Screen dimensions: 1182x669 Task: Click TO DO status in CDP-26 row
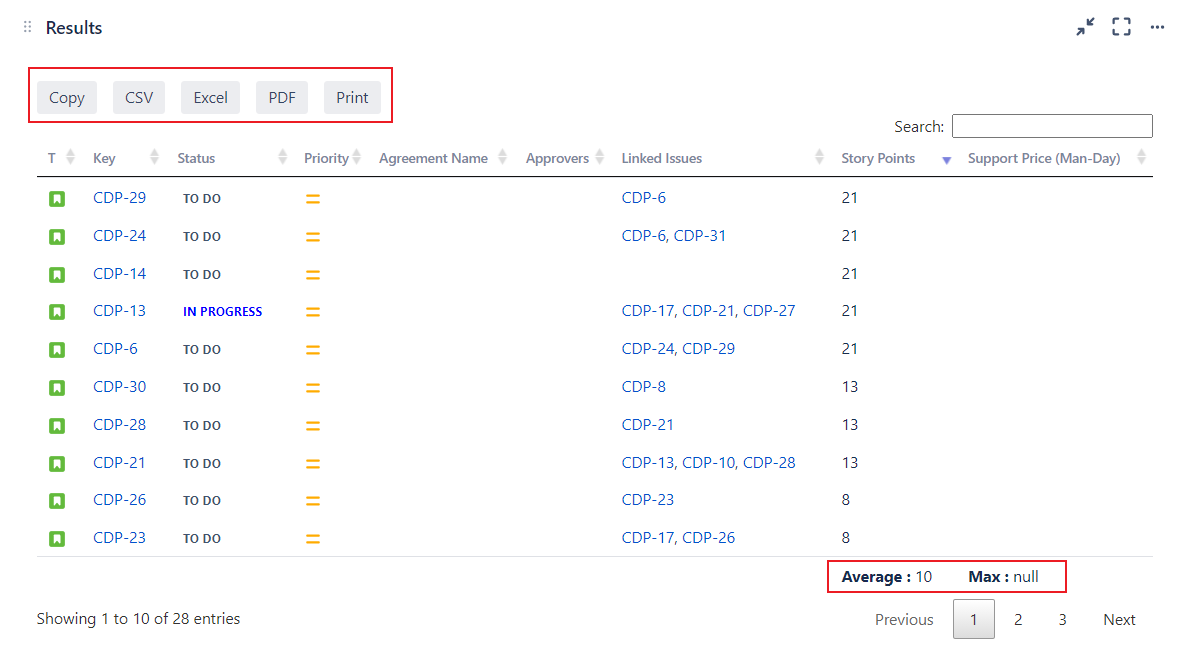[x=202, y=501]
